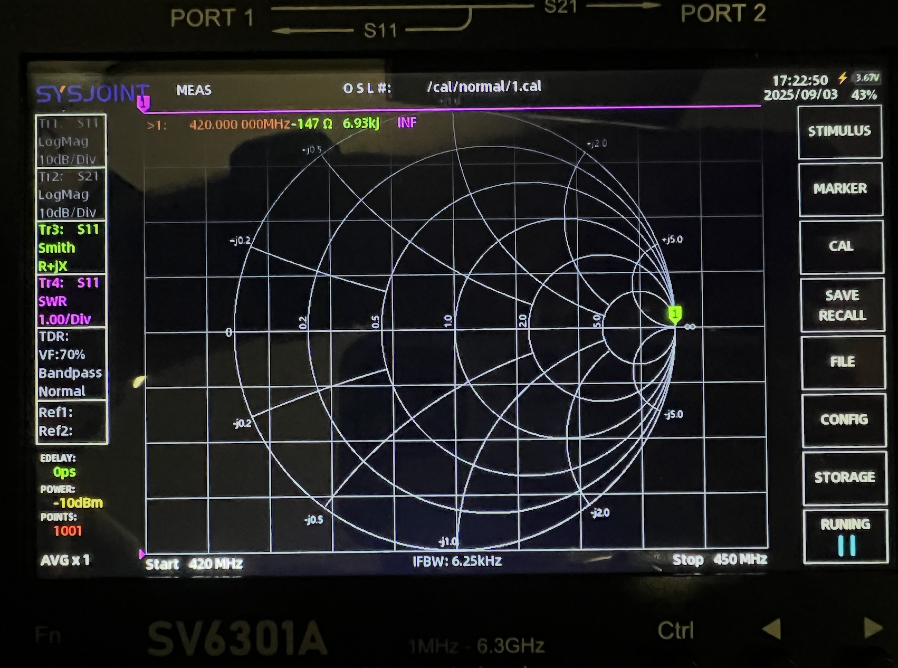Select trace Tr2 S21 LogMag

(x=71, y=194)
